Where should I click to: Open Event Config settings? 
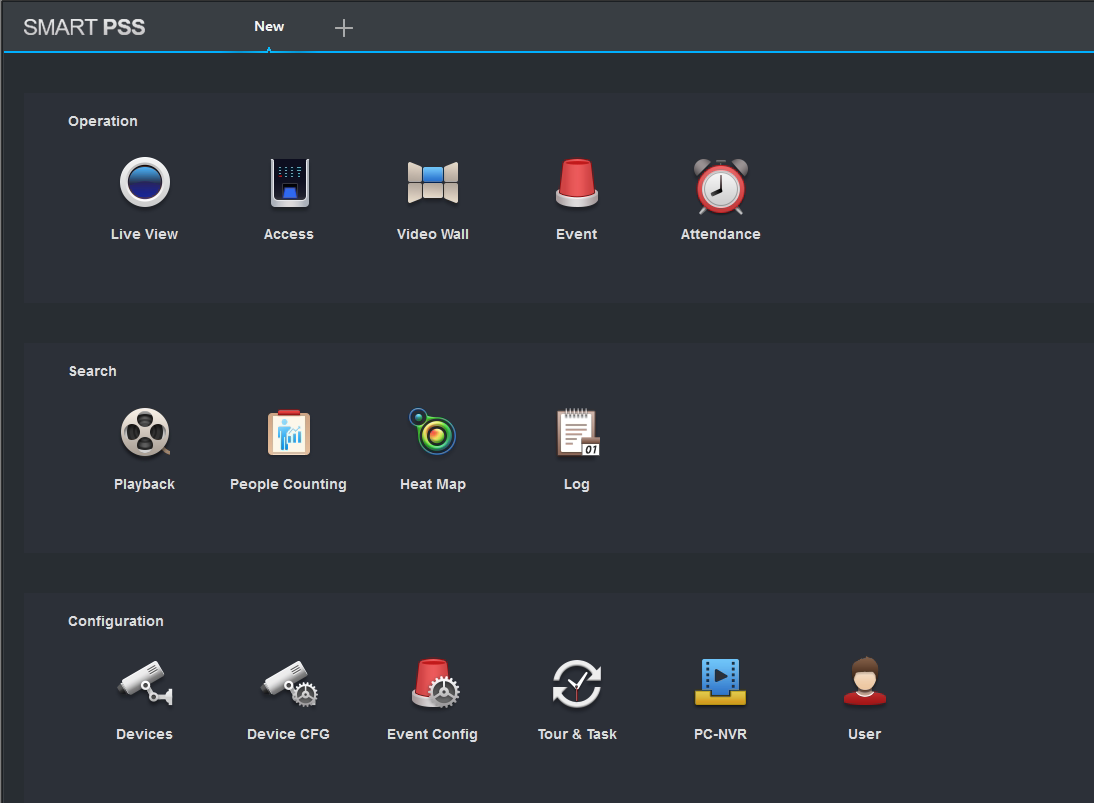pyautogui.click(x=433, y=684)
